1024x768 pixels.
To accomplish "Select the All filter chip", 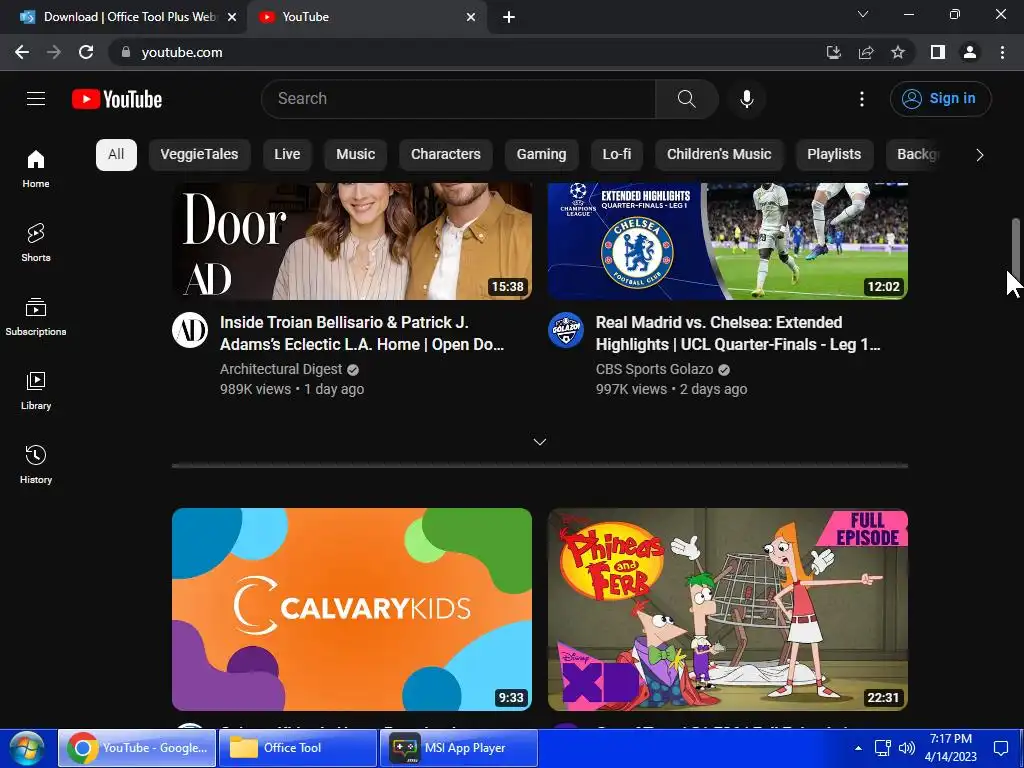I will (x=116, y=155).
